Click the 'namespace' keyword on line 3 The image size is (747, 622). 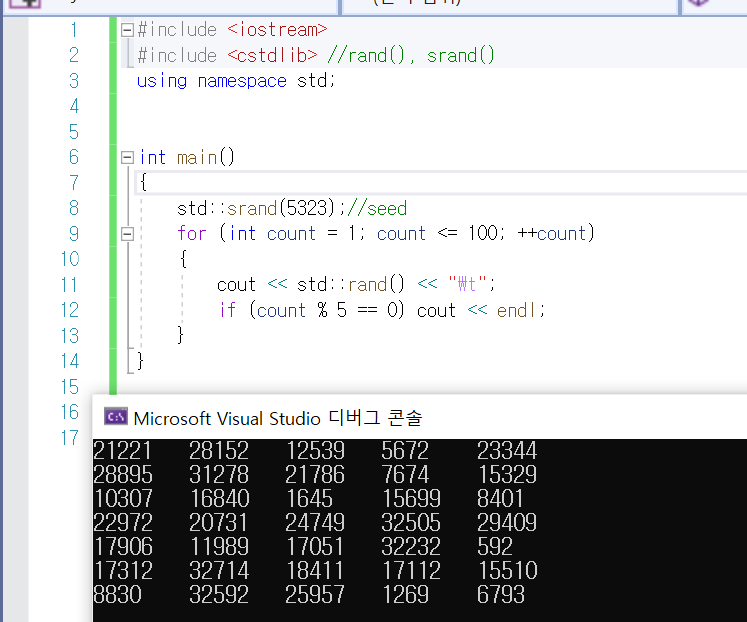(242, 81)
